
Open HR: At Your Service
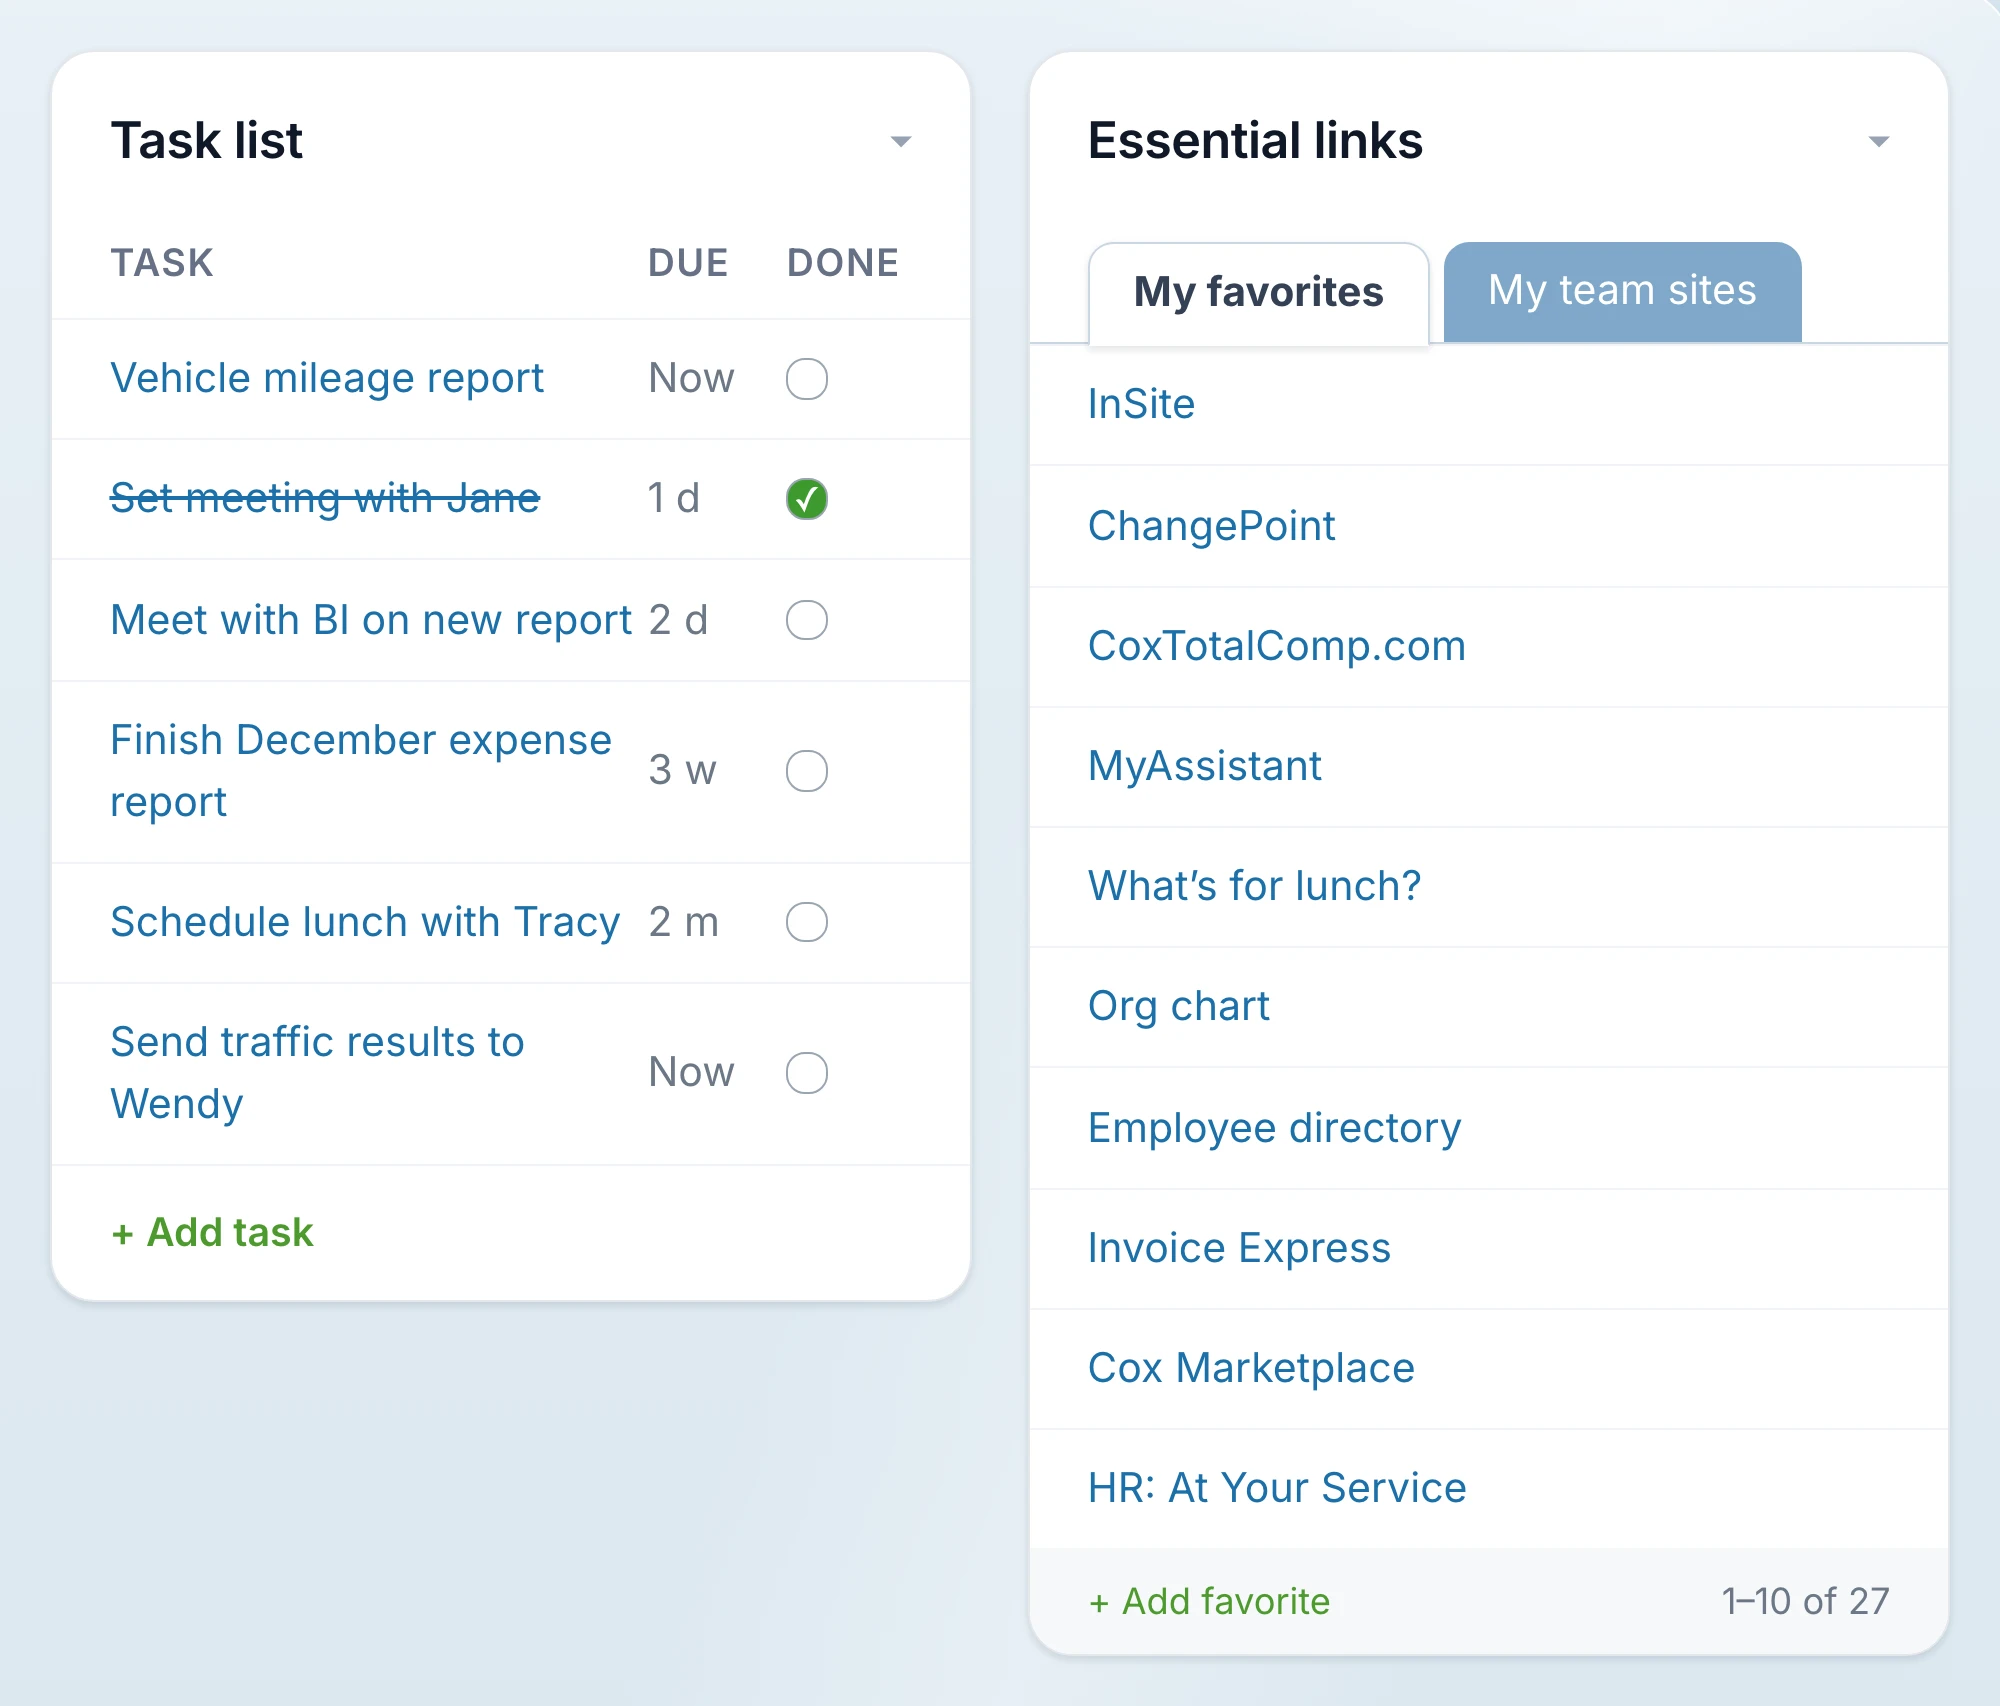tap(1277, 1488)
